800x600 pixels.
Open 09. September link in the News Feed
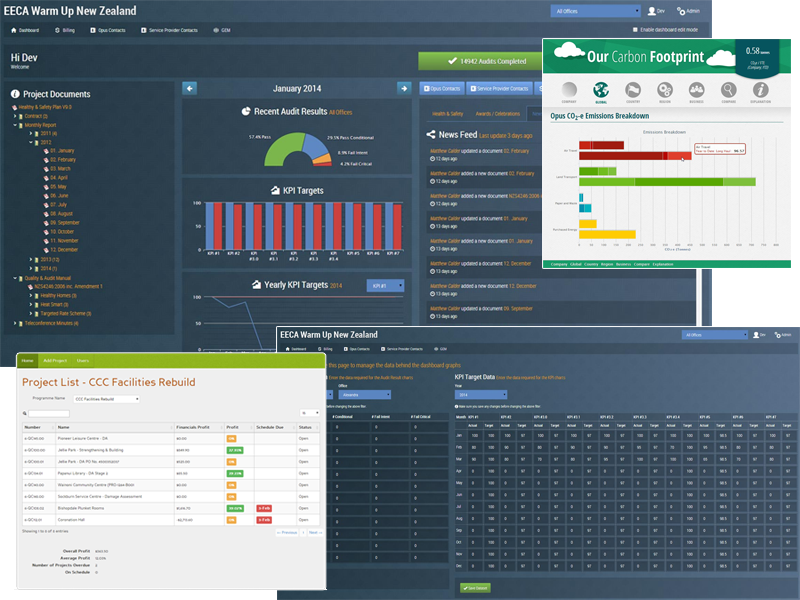(518, 309)
